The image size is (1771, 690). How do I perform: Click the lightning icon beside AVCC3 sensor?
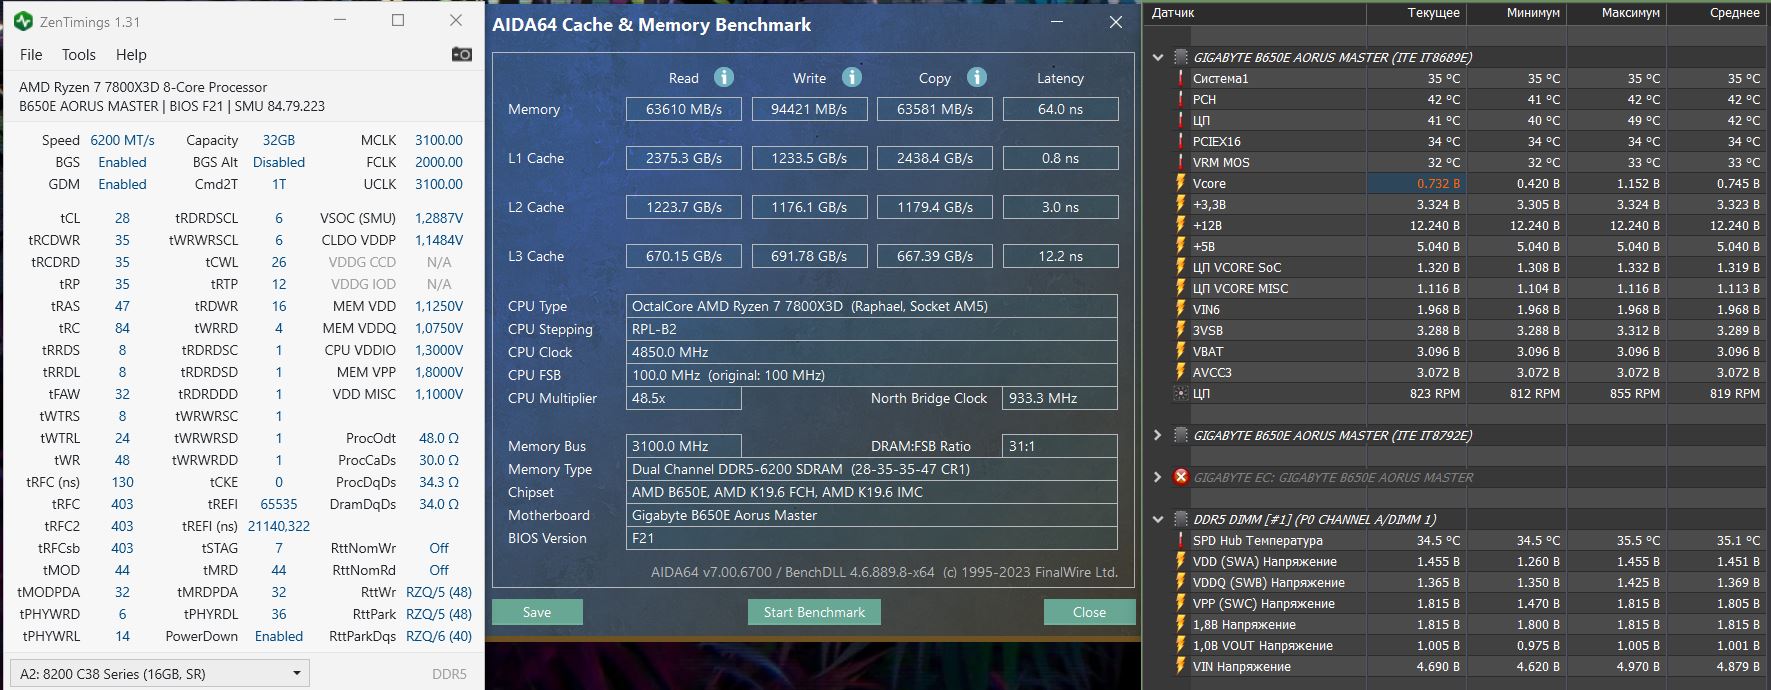pyautogui.click(x=1180, y=372)
